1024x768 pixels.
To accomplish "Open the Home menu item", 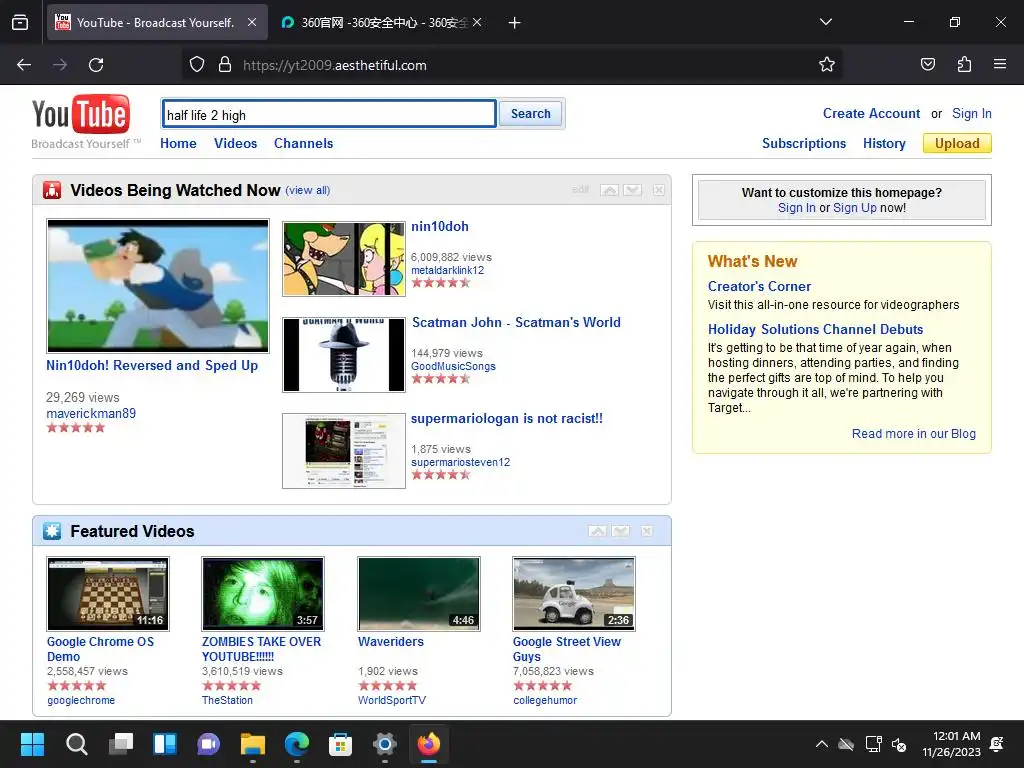I will pyautogui.click(x=178, y=143).
